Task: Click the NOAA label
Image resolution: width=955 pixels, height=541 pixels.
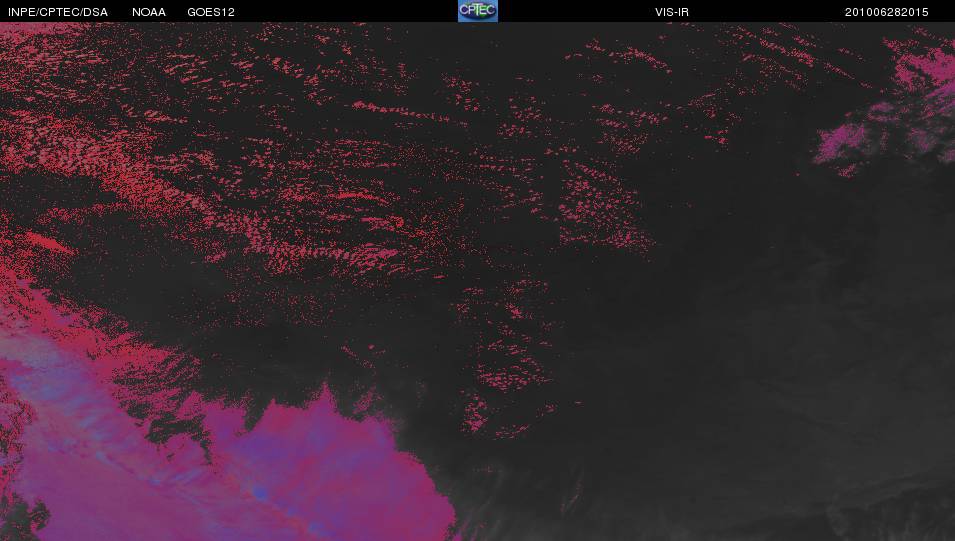Action: click(x=149, y=12)
